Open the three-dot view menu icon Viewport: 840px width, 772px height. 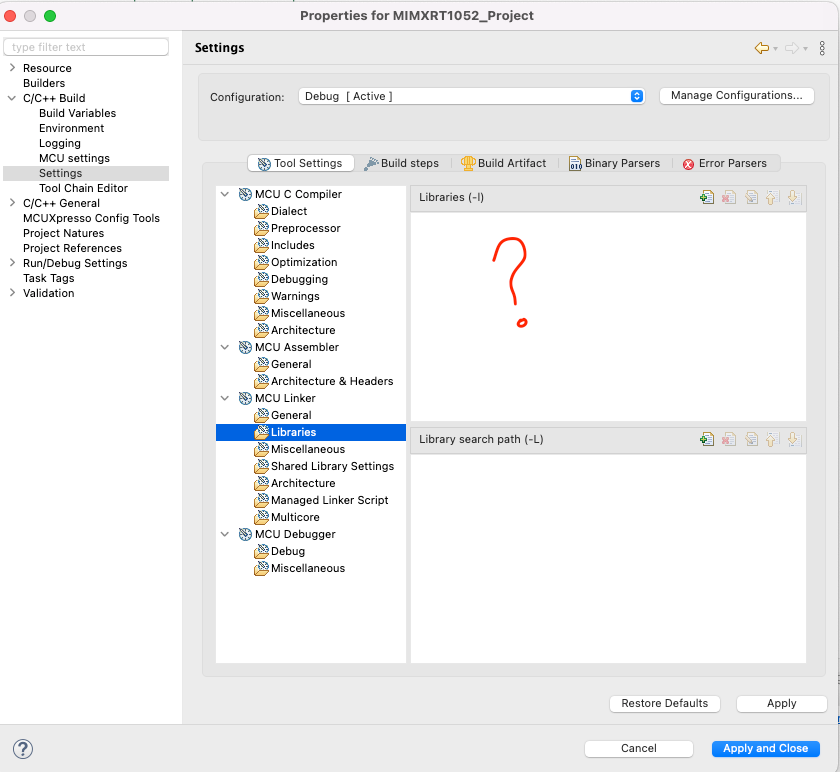pos(822,48)
